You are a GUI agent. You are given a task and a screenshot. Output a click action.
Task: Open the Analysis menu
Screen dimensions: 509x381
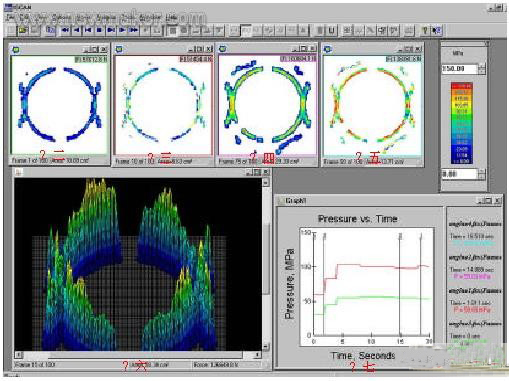[x=106, y=17]
